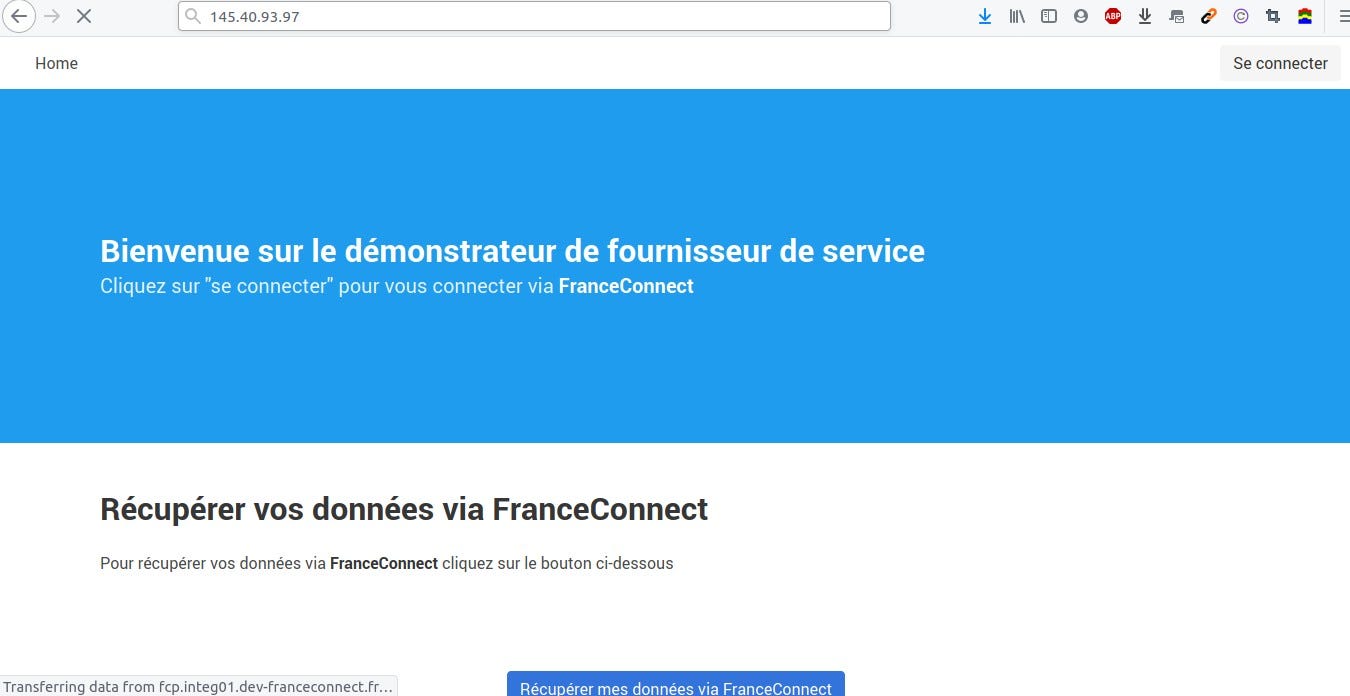This screenshot has height=696, width=1350.
Task: Open the Firefox hamburger menu
Action: tap(1344, 16)
